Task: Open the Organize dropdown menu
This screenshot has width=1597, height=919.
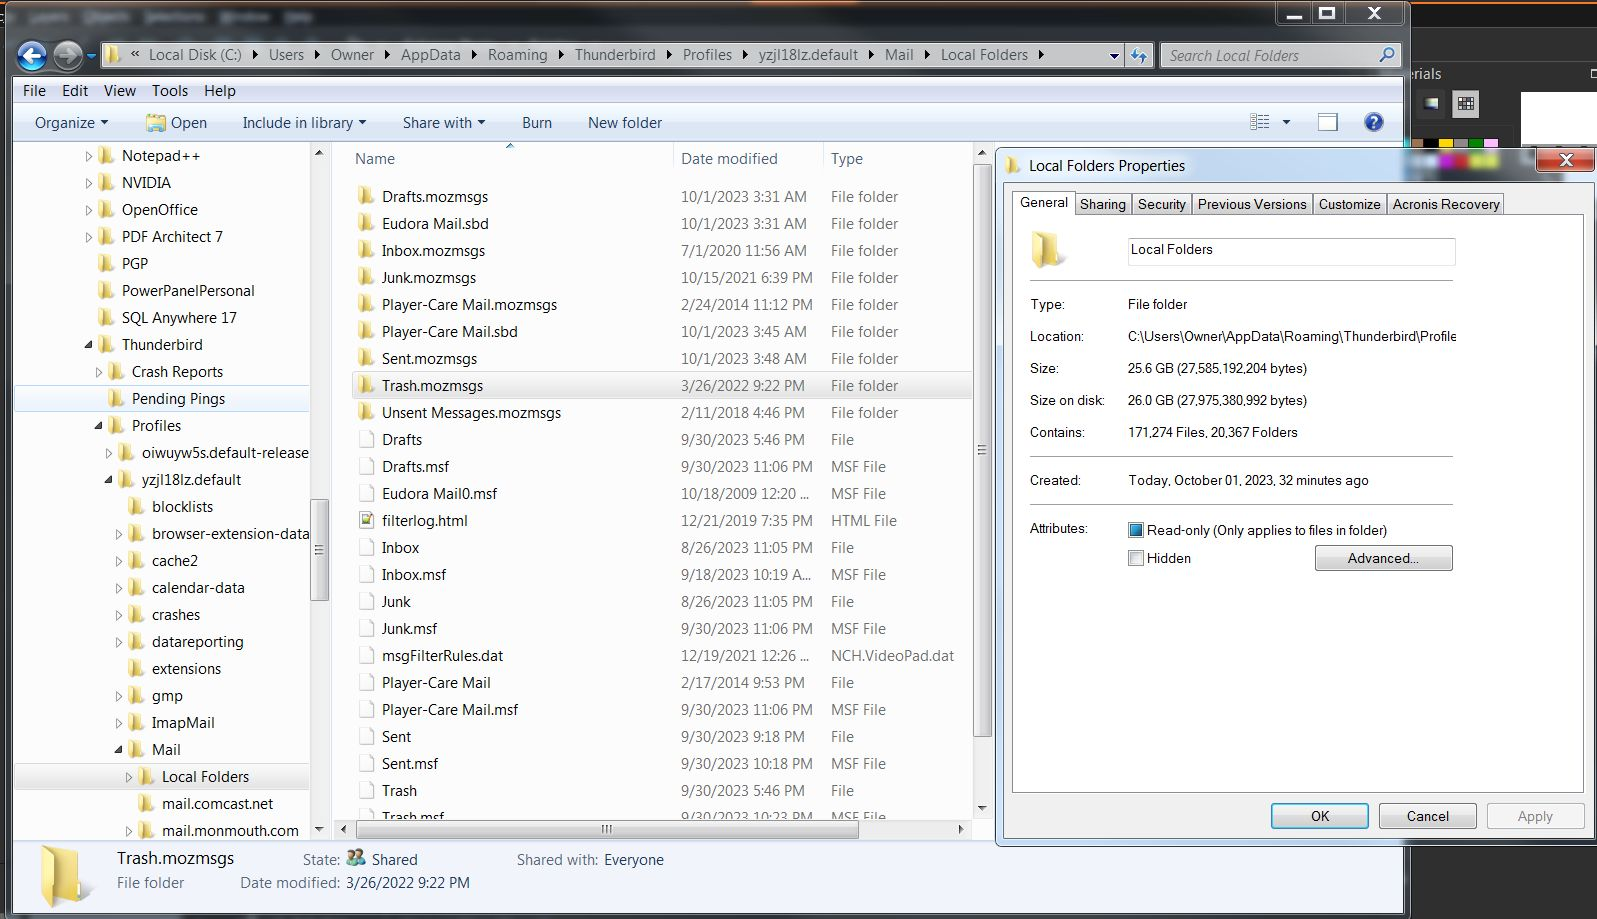Action: [71, 123]
